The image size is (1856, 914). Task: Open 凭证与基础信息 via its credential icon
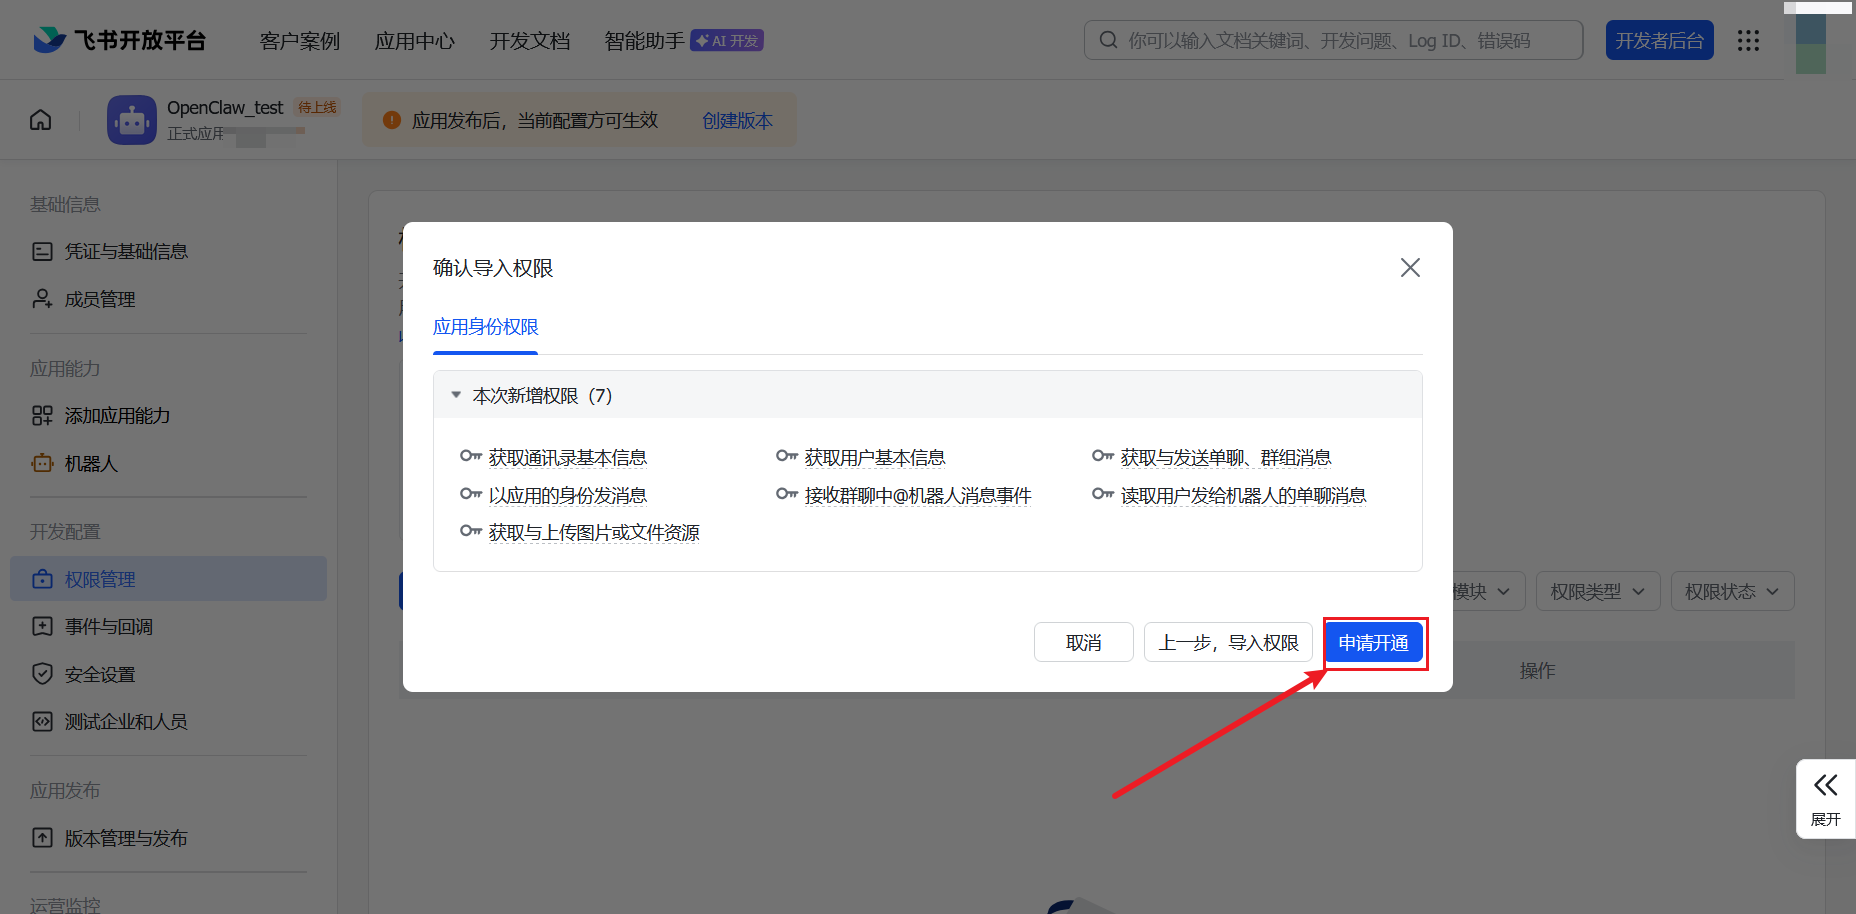click(x=42, y=250)
